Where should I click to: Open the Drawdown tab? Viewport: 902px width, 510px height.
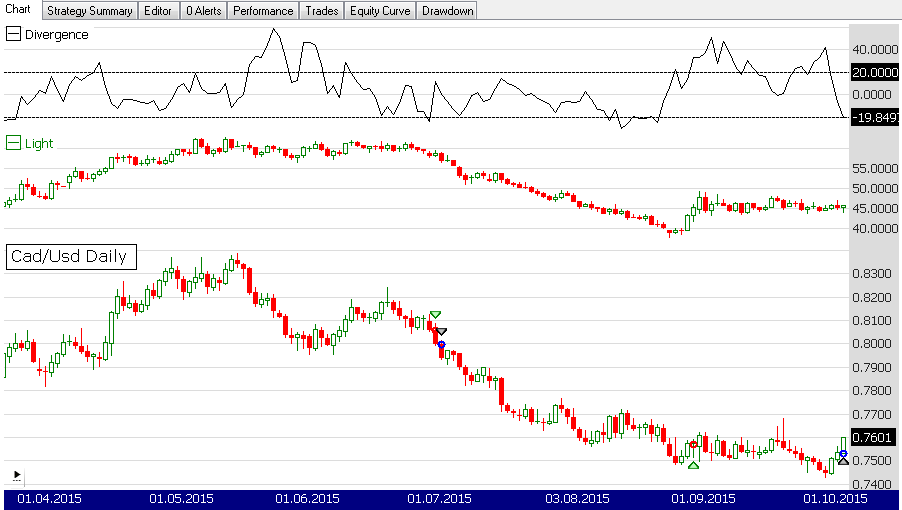click(x=447, y=11)
